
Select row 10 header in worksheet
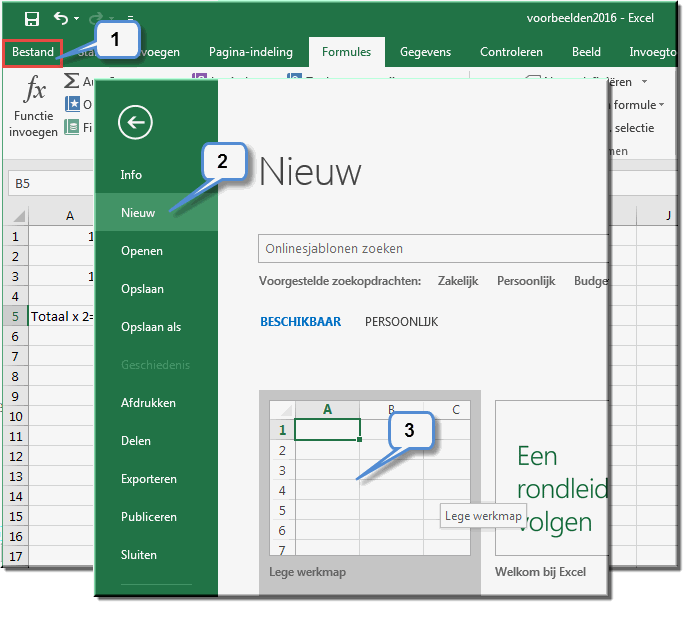(x=16, y=416)
